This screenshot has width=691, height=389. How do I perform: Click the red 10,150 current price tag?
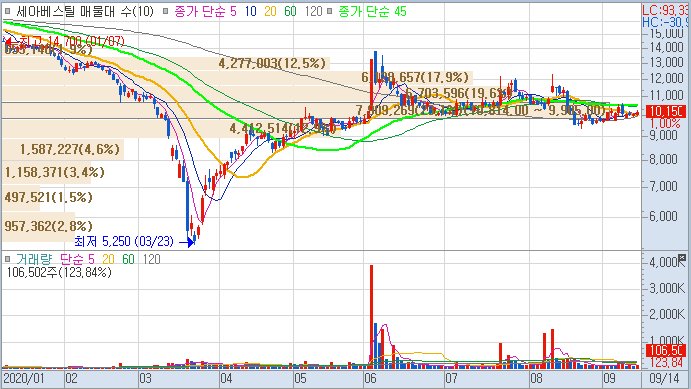(x=666, y=111)
